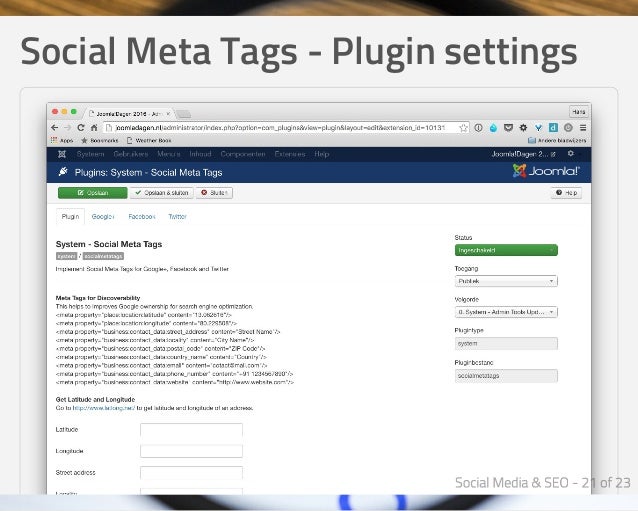This screenshot has height=511, width=638.
Task: Click the Pocket extension icon
Action: 508,128
